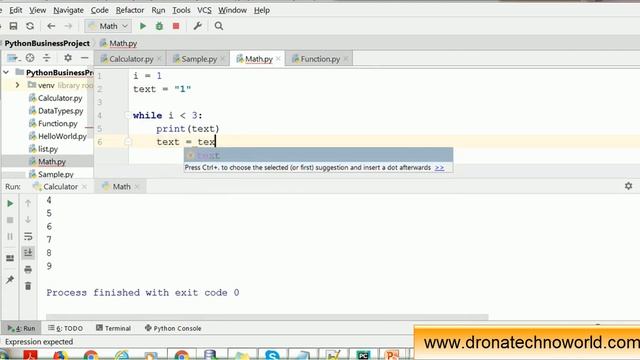Switch to Sample.py editor tab

click(x=198, y=59)
